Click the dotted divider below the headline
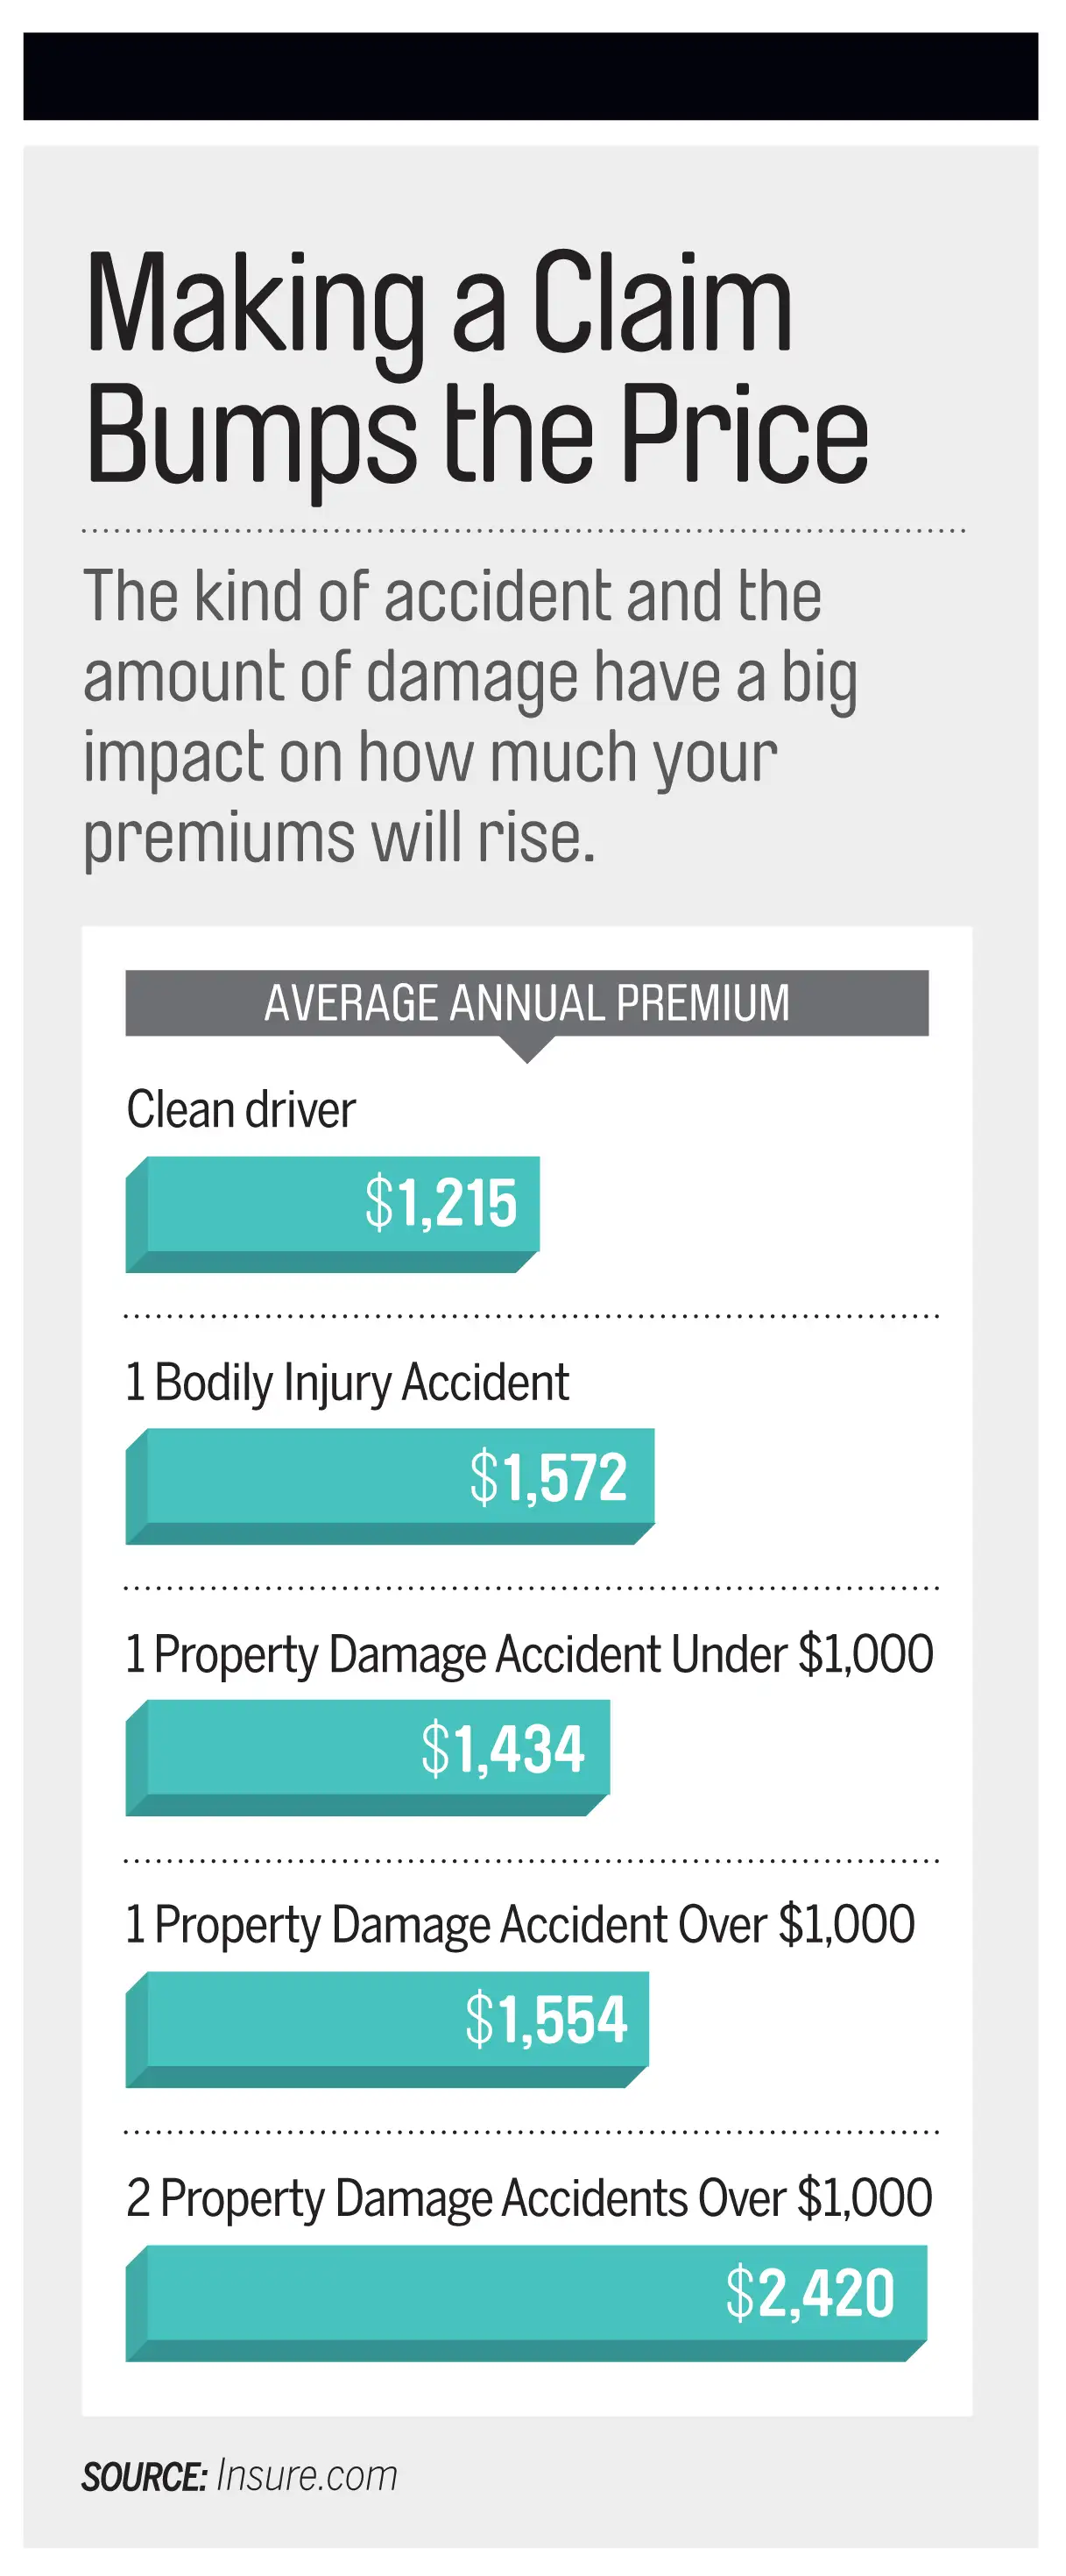 tap(523, 531)
